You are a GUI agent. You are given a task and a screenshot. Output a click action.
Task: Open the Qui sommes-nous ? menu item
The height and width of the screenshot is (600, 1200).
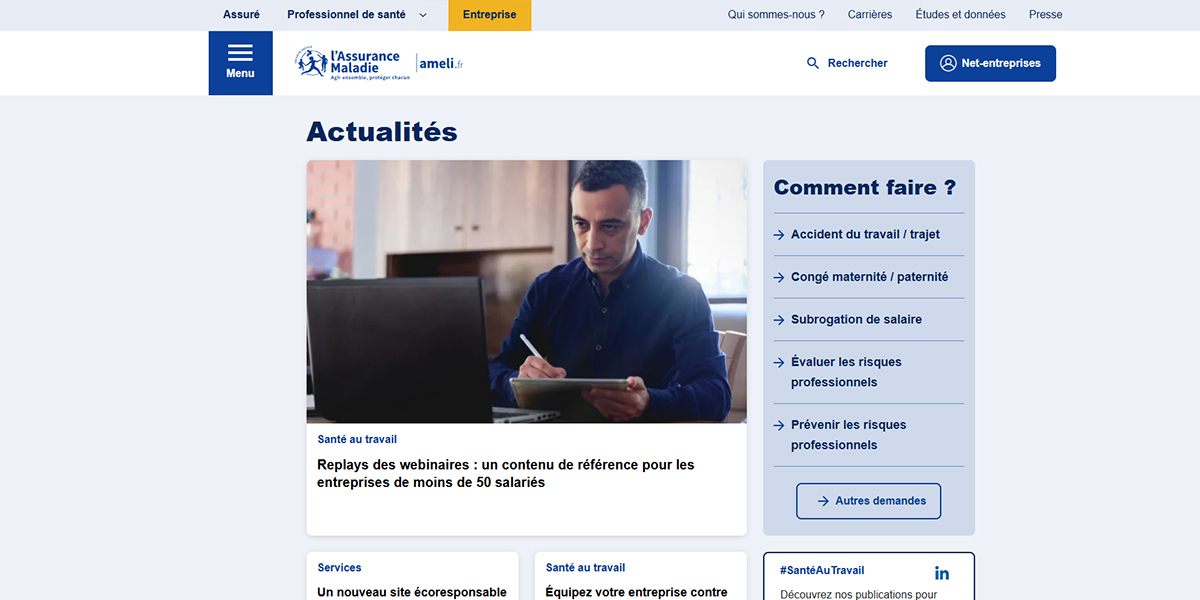tap(776, 15)
